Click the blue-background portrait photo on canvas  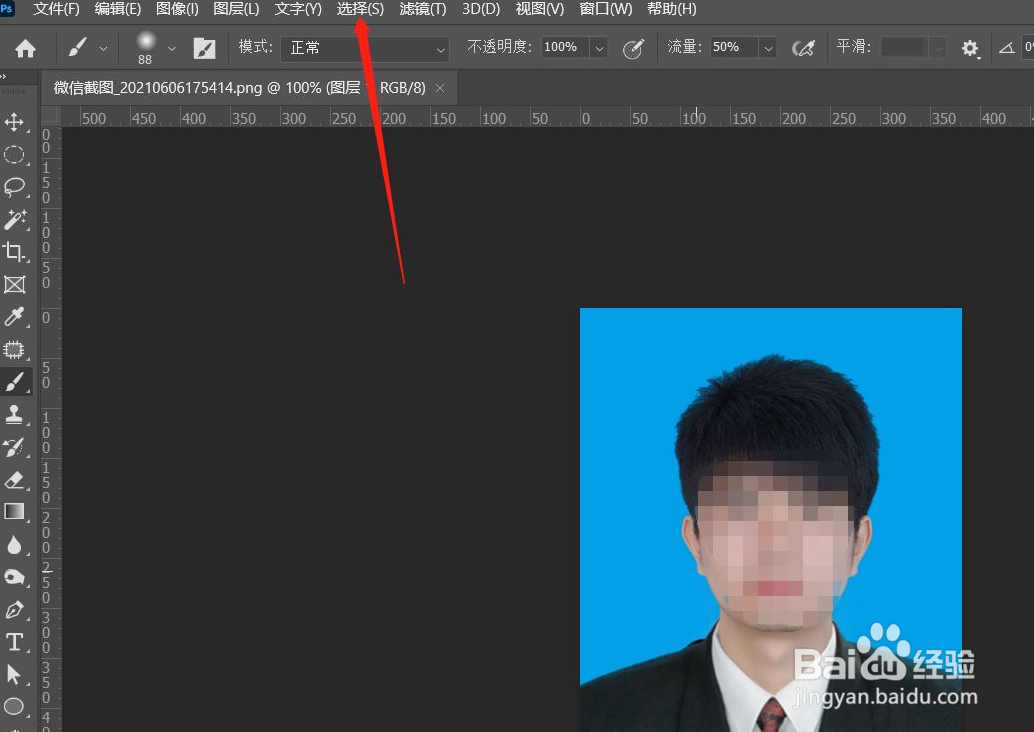point(770,520)
